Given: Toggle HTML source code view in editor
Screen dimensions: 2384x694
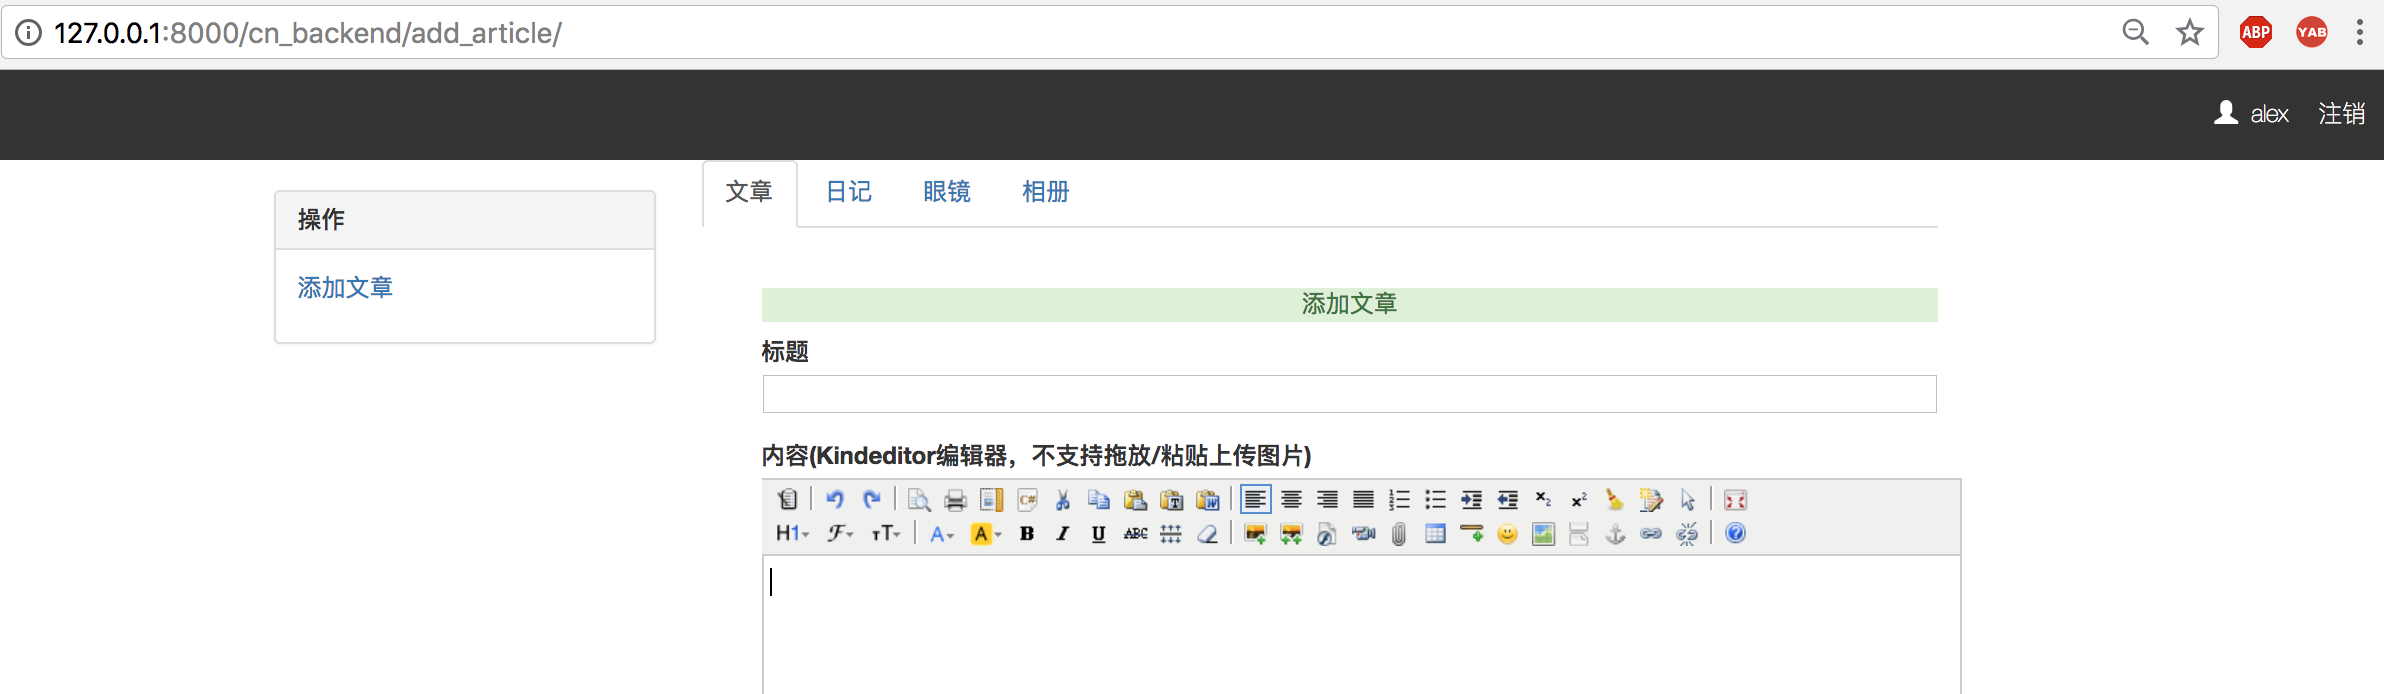Looking at the screenshot, I should point(788,499).
